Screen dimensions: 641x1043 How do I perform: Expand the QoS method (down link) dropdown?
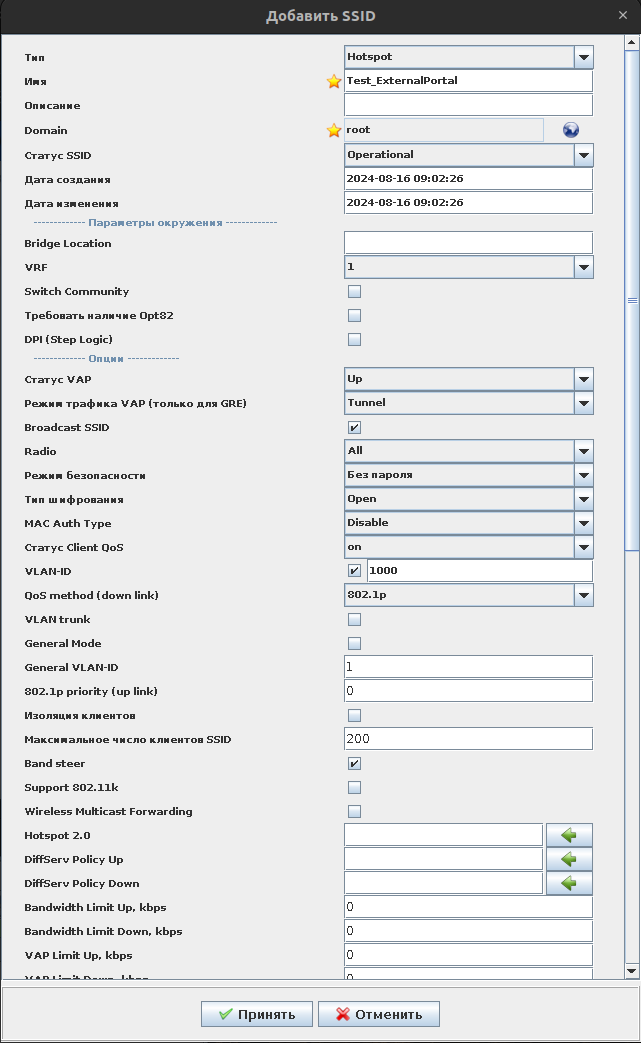pos(584,595)
